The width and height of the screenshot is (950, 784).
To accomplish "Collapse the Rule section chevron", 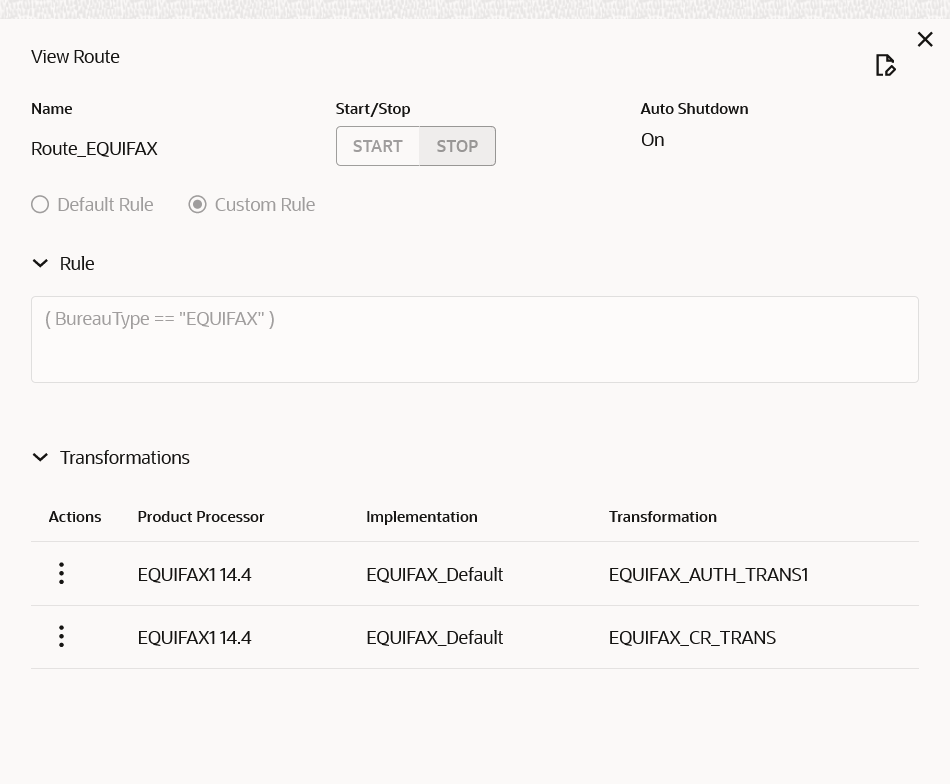I will [x=40, y=264].
